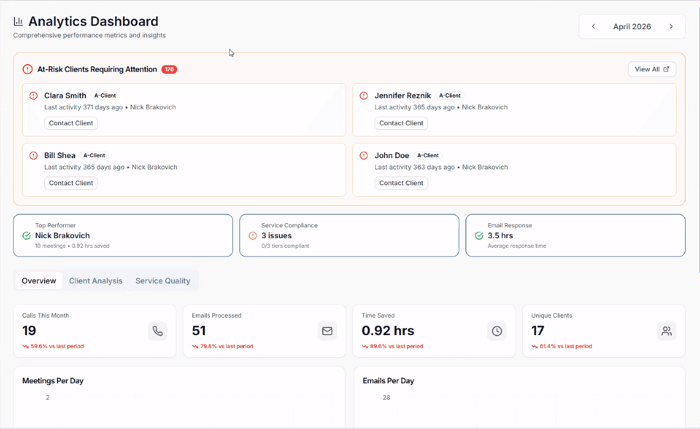This screenshot has height=429, width=700.
Task: Go to the previous month using left chevron
Action: [x=593, y=26]
